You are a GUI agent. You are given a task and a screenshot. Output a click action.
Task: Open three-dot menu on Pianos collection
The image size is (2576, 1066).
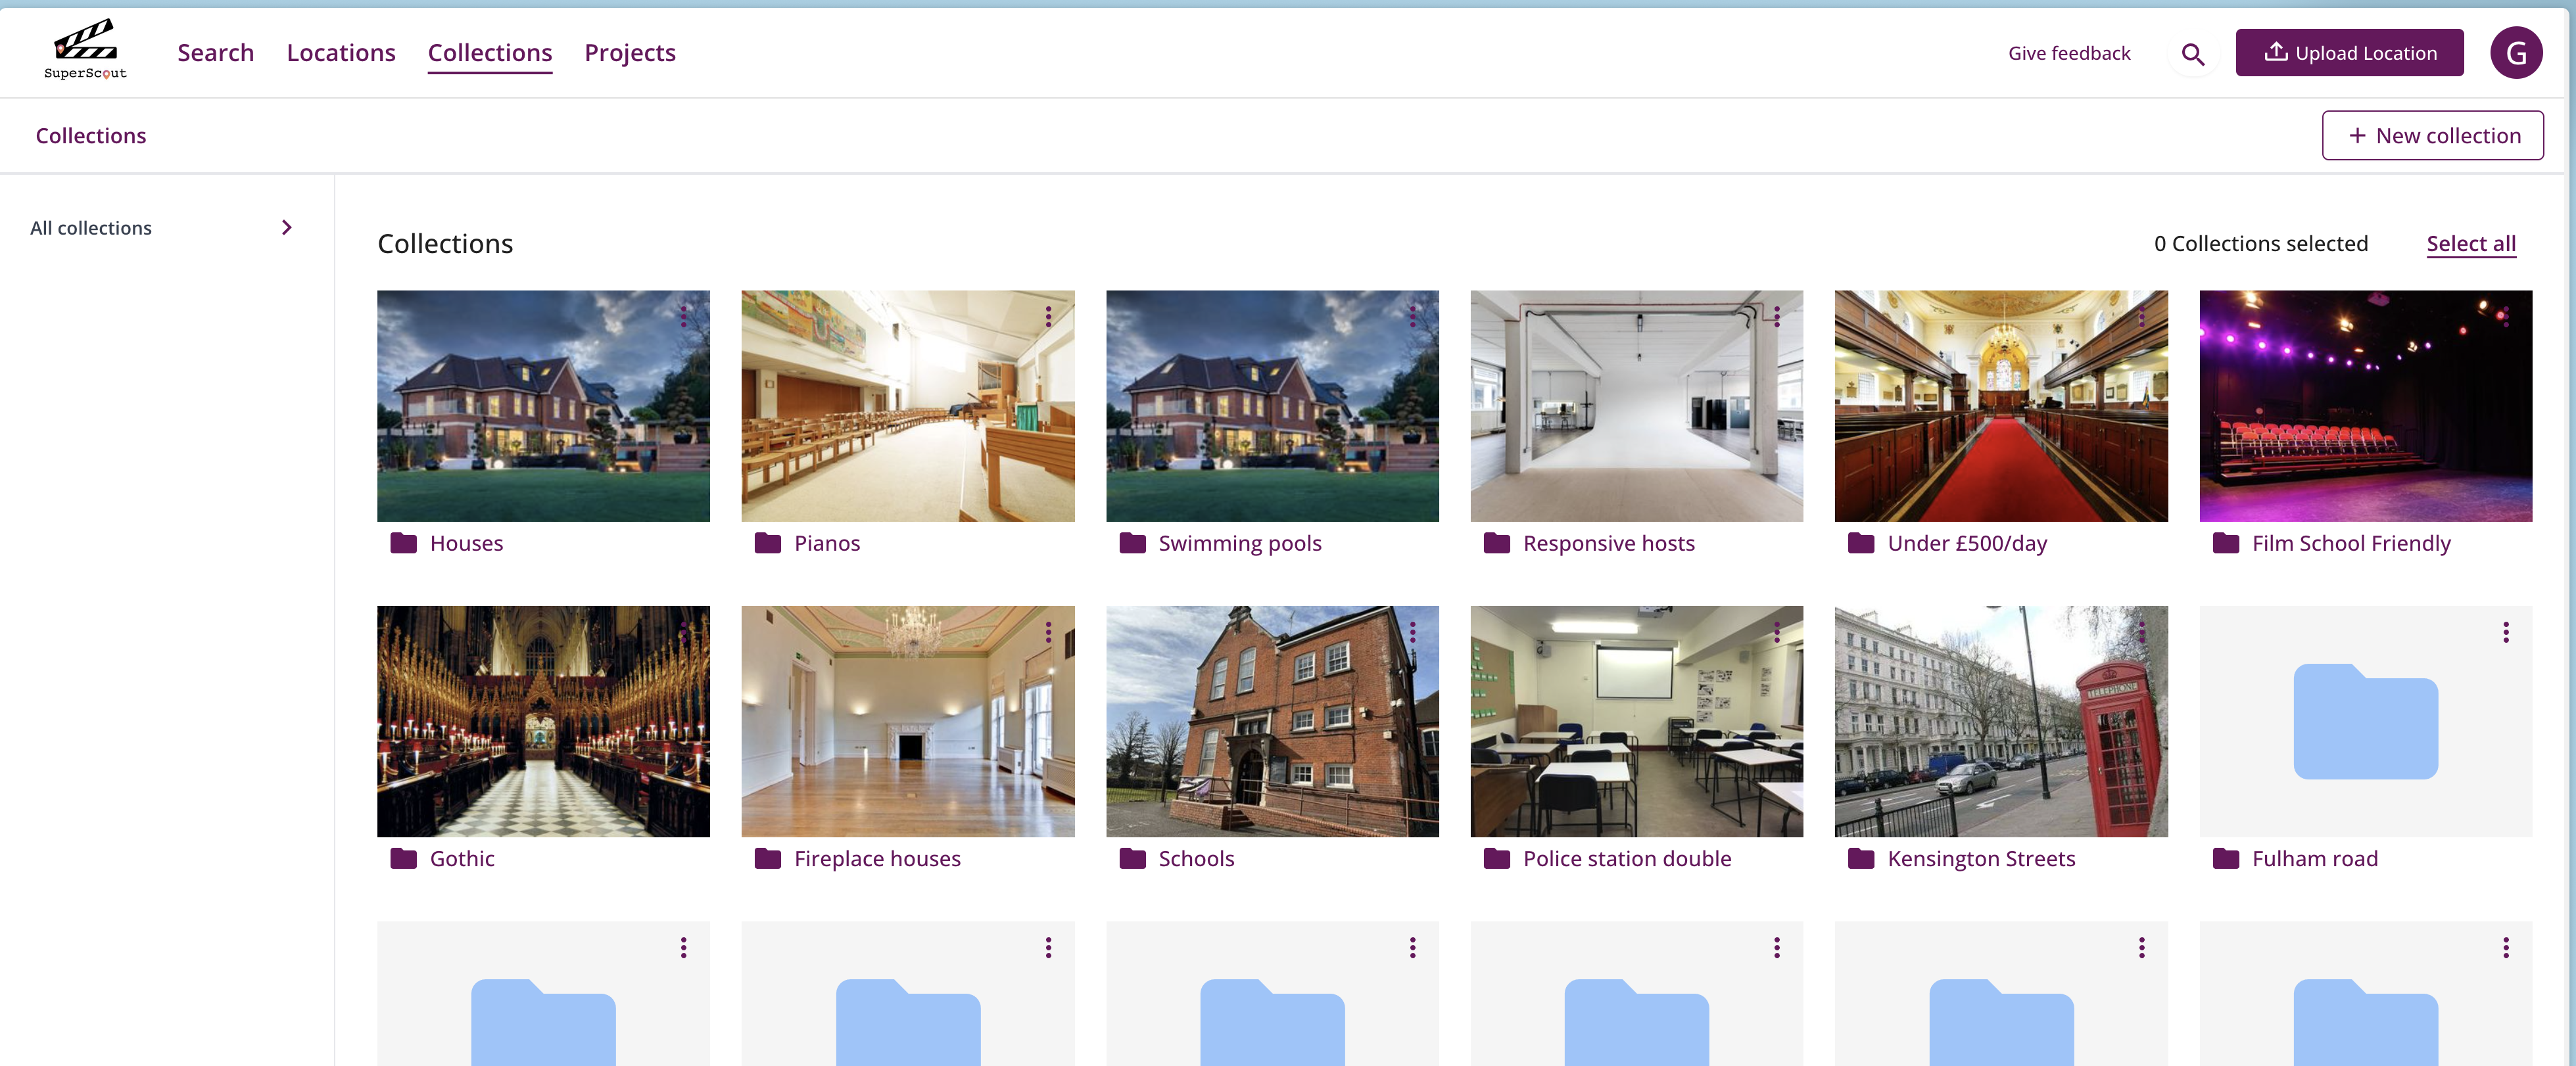click(1048, 317)
